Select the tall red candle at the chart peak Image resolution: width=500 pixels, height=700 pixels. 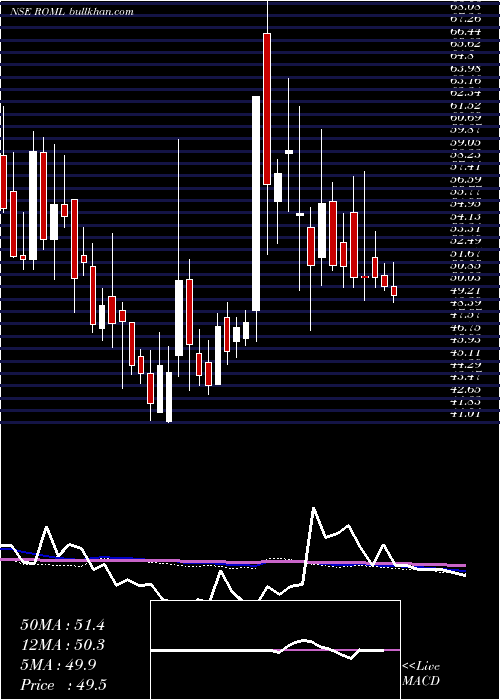(x=267, y=108)
